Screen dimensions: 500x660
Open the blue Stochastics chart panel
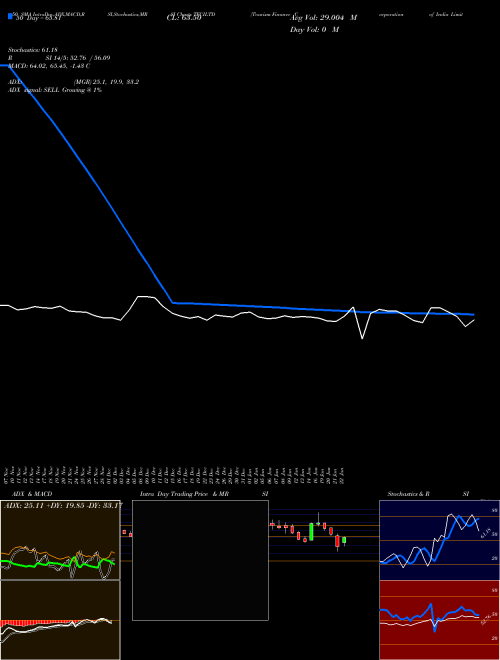coord(439,540)
